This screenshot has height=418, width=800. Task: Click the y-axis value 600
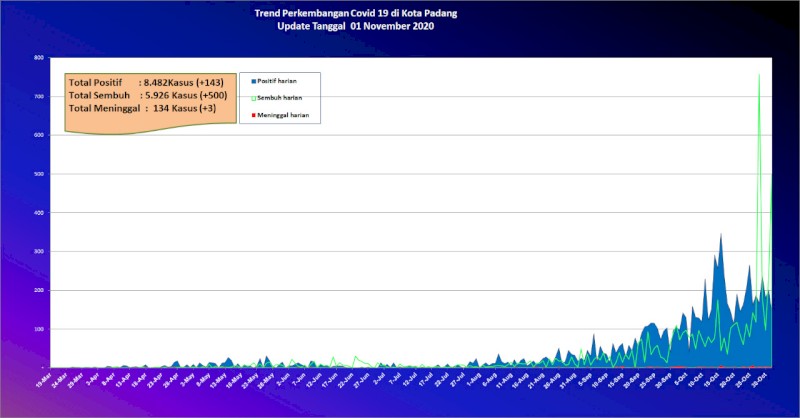(39, 135)
